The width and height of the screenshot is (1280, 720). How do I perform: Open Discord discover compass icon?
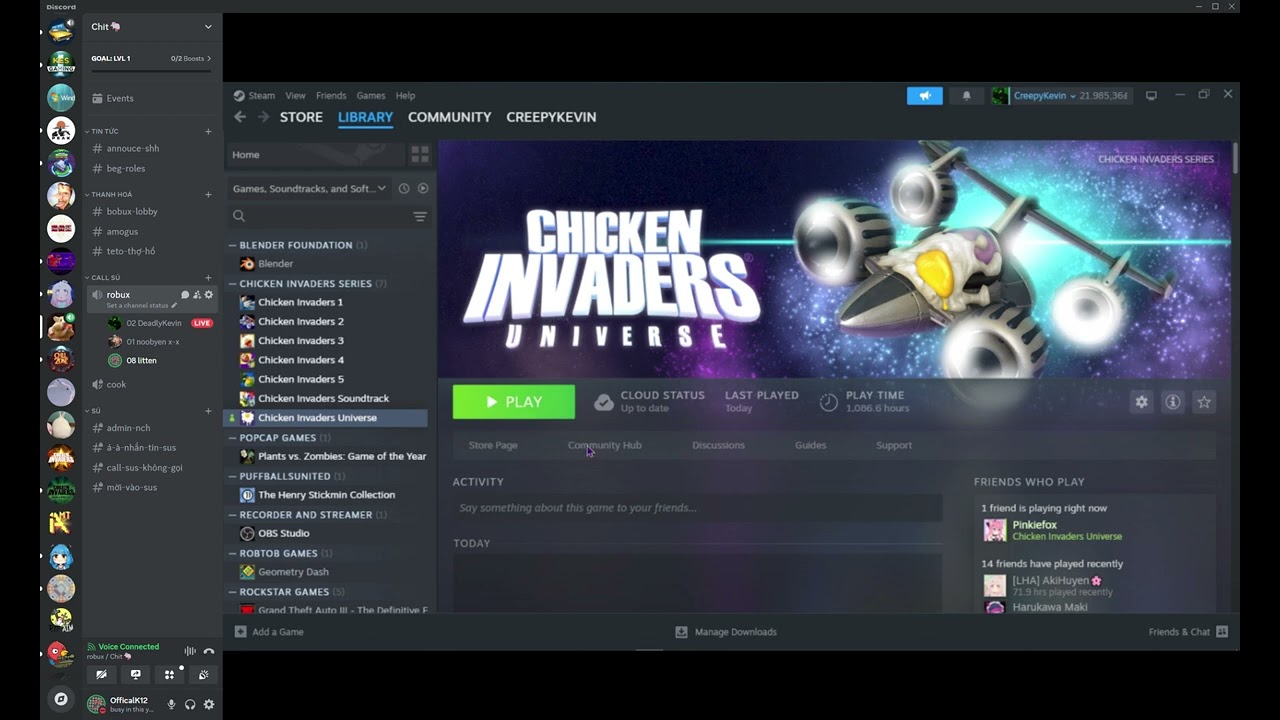(x=61, y=699)
